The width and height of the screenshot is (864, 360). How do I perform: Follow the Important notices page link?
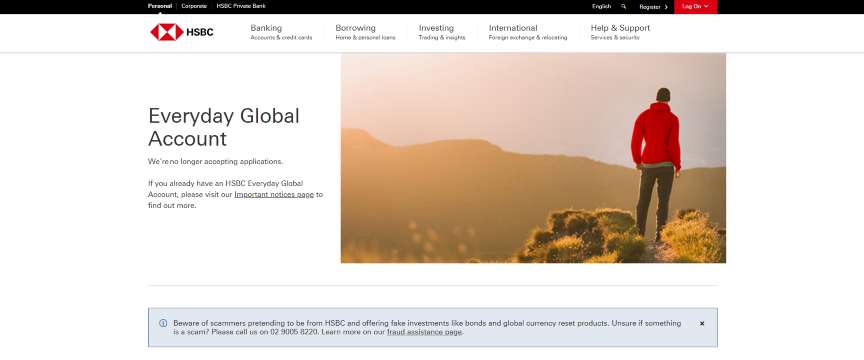pos(274,195)
